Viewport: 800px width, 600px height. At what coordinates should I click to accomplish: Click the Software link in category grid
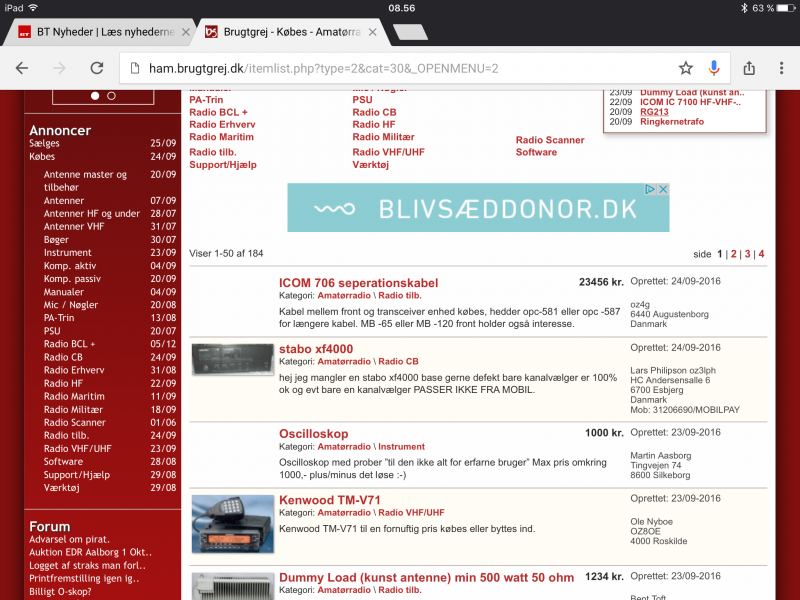tap(536, 152)
